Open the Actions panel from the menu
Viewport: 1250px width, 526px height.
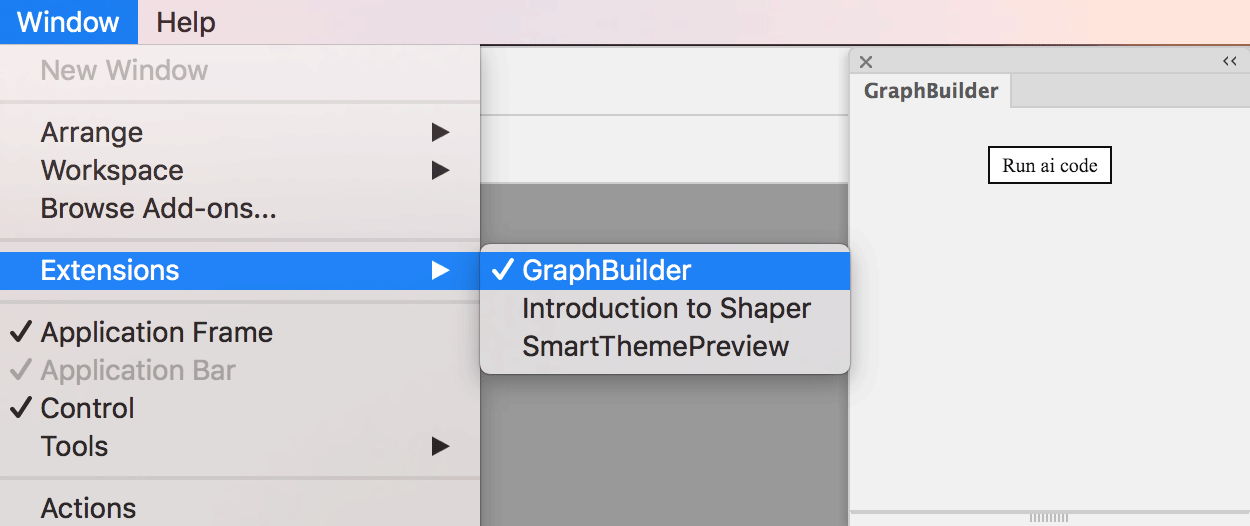88,508
